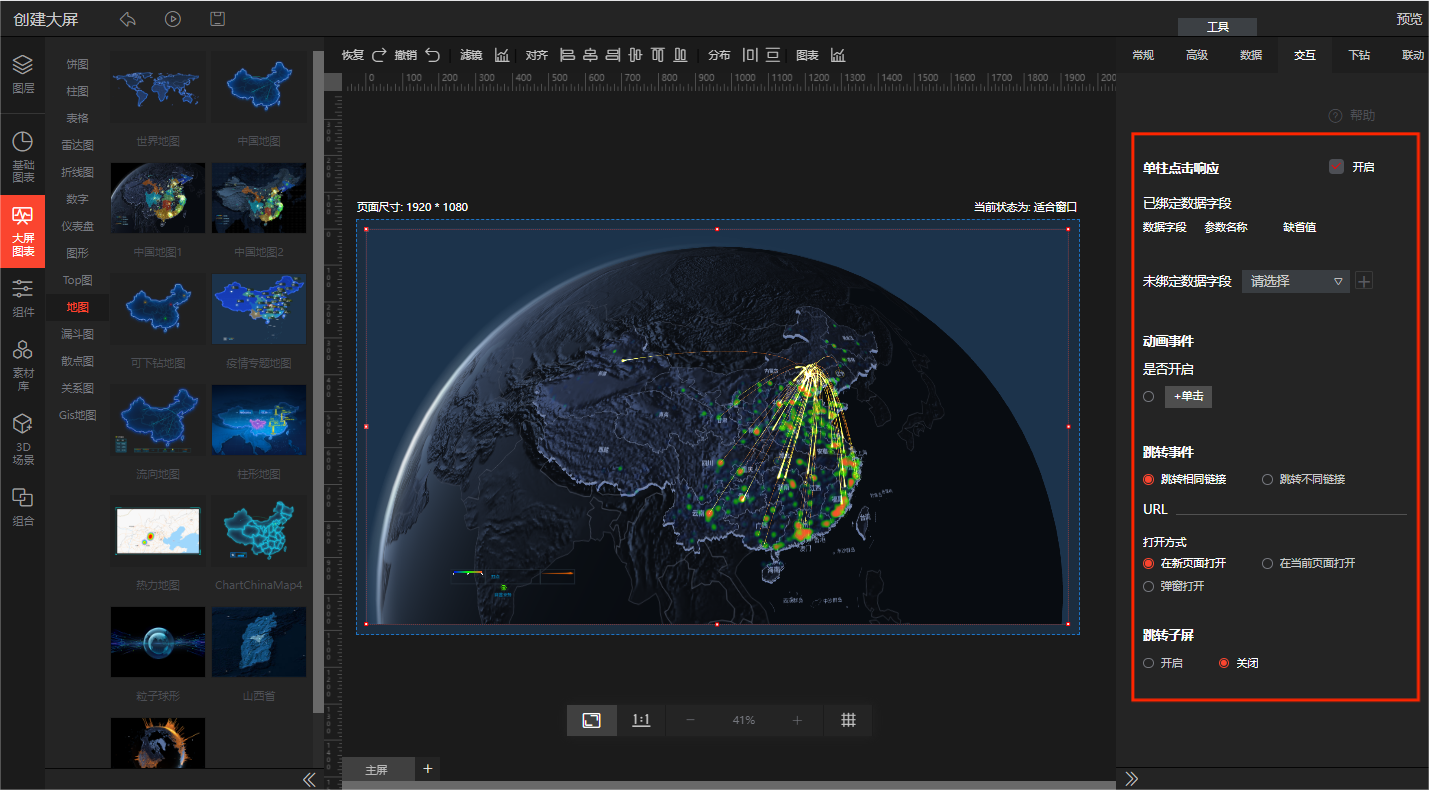The width and height of the screenshot is (1429, 790).
Task: Choose the 粒子球形 thumbnail
Action: pos(157,642)
